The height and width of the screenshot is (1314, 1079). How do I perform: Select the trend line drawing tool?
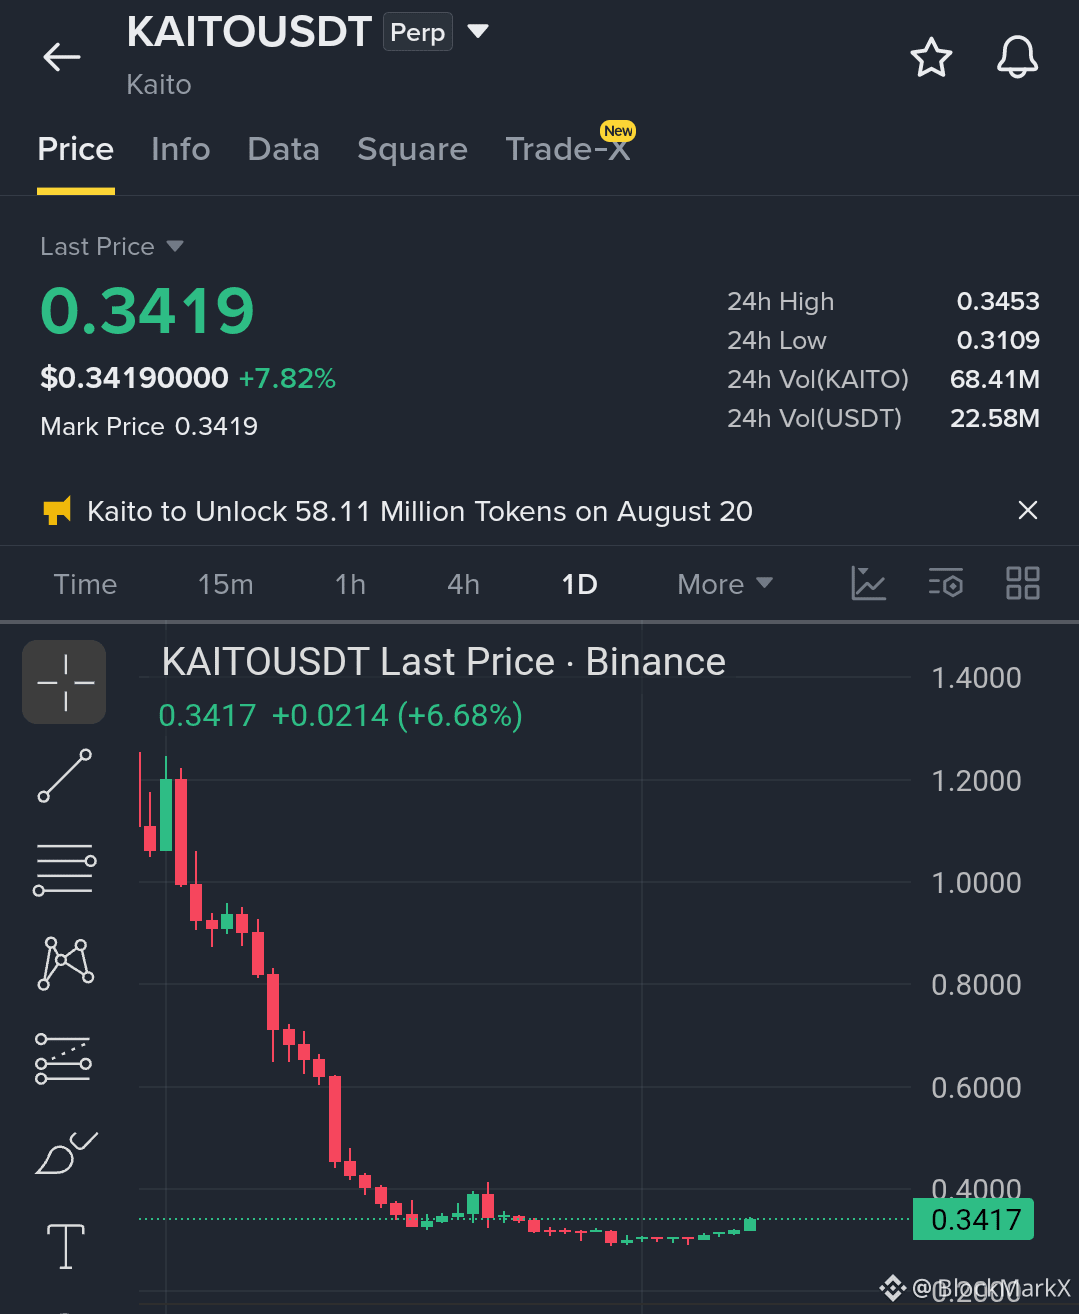(65, 776)
